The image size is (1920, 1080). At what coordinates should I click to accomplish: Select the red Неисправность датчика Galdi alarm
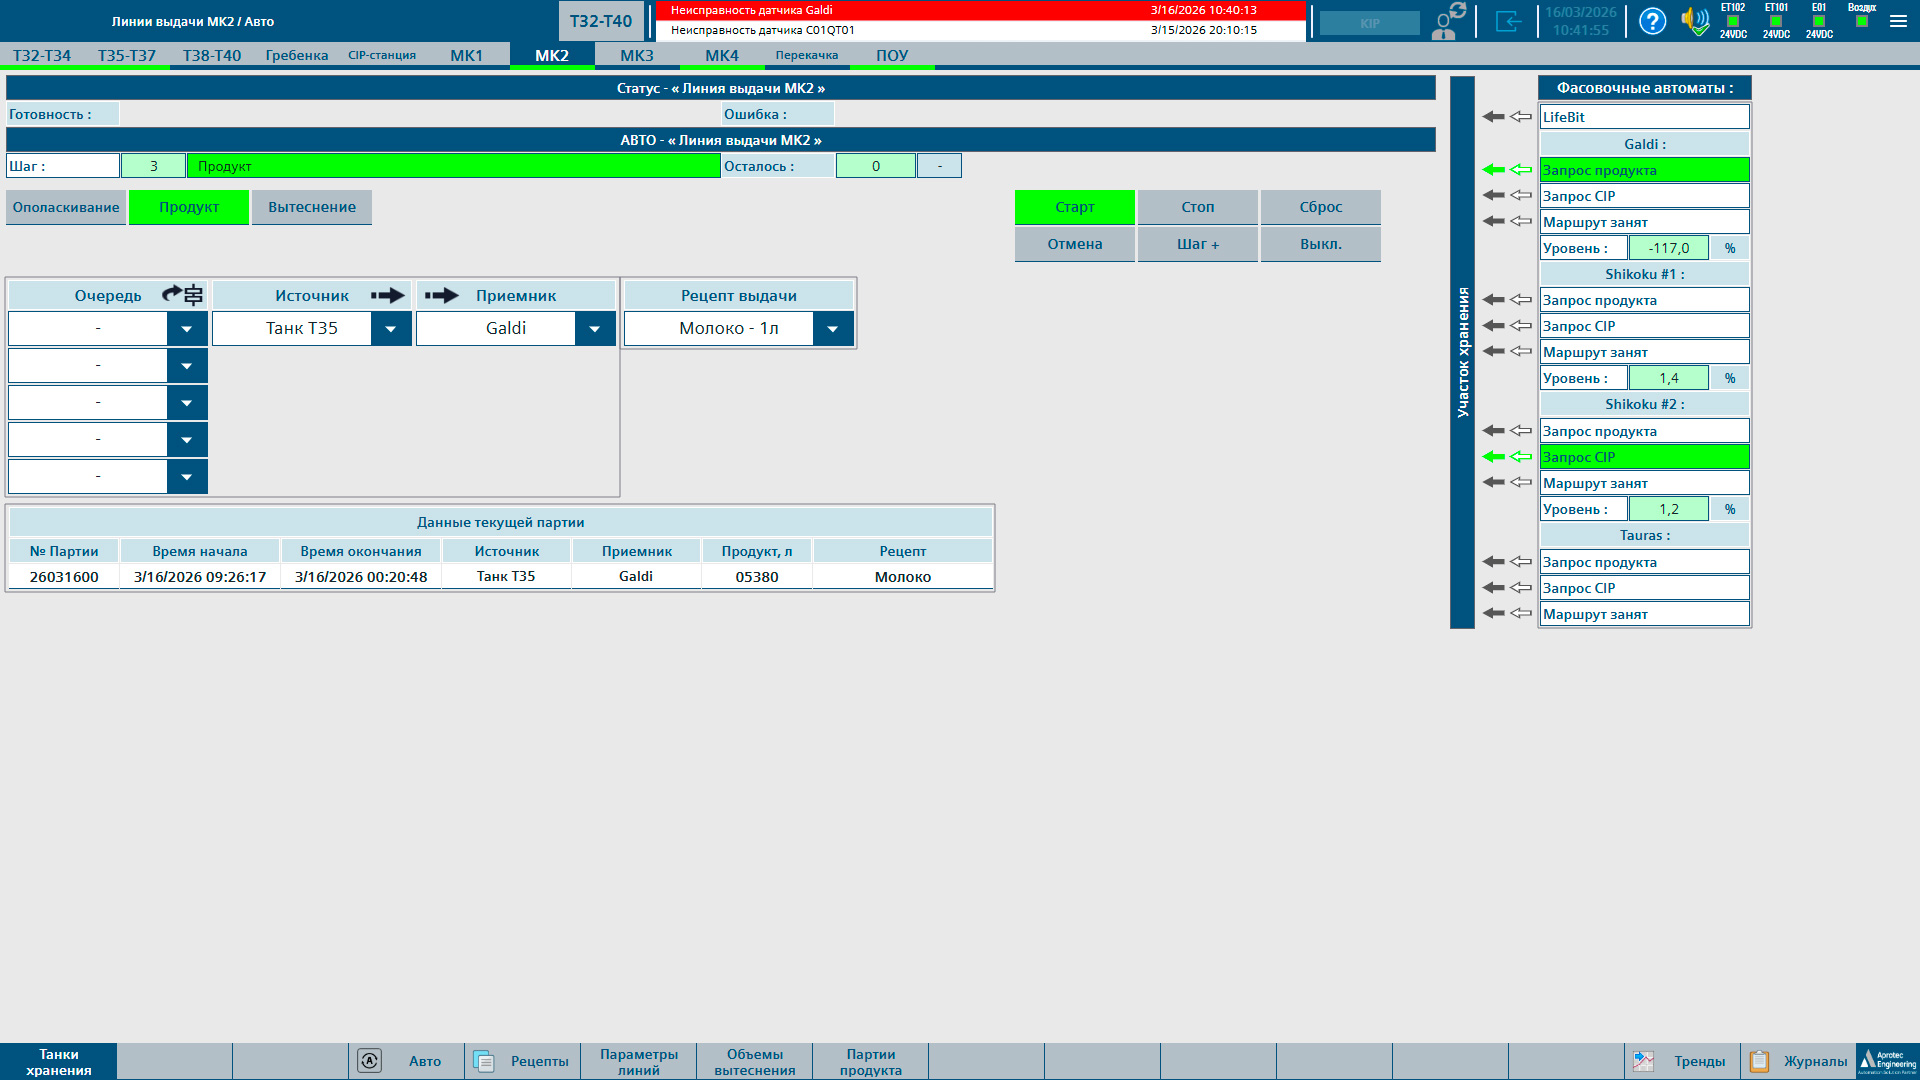pos(980,10)
